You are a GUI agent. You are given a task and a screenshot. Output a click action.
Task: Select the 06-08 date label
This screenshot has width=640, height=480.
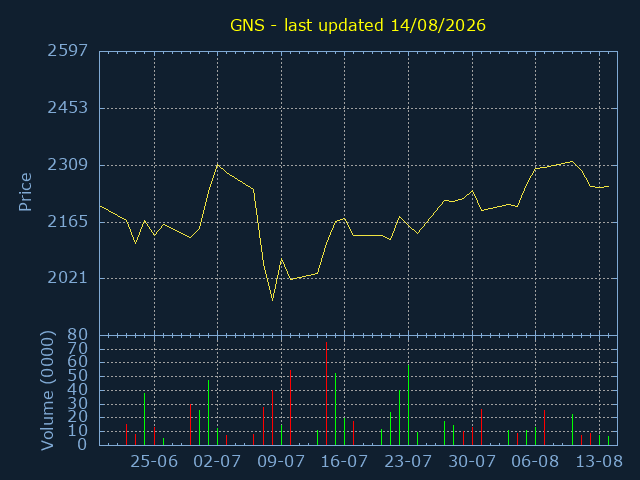(x=535, y=462)
